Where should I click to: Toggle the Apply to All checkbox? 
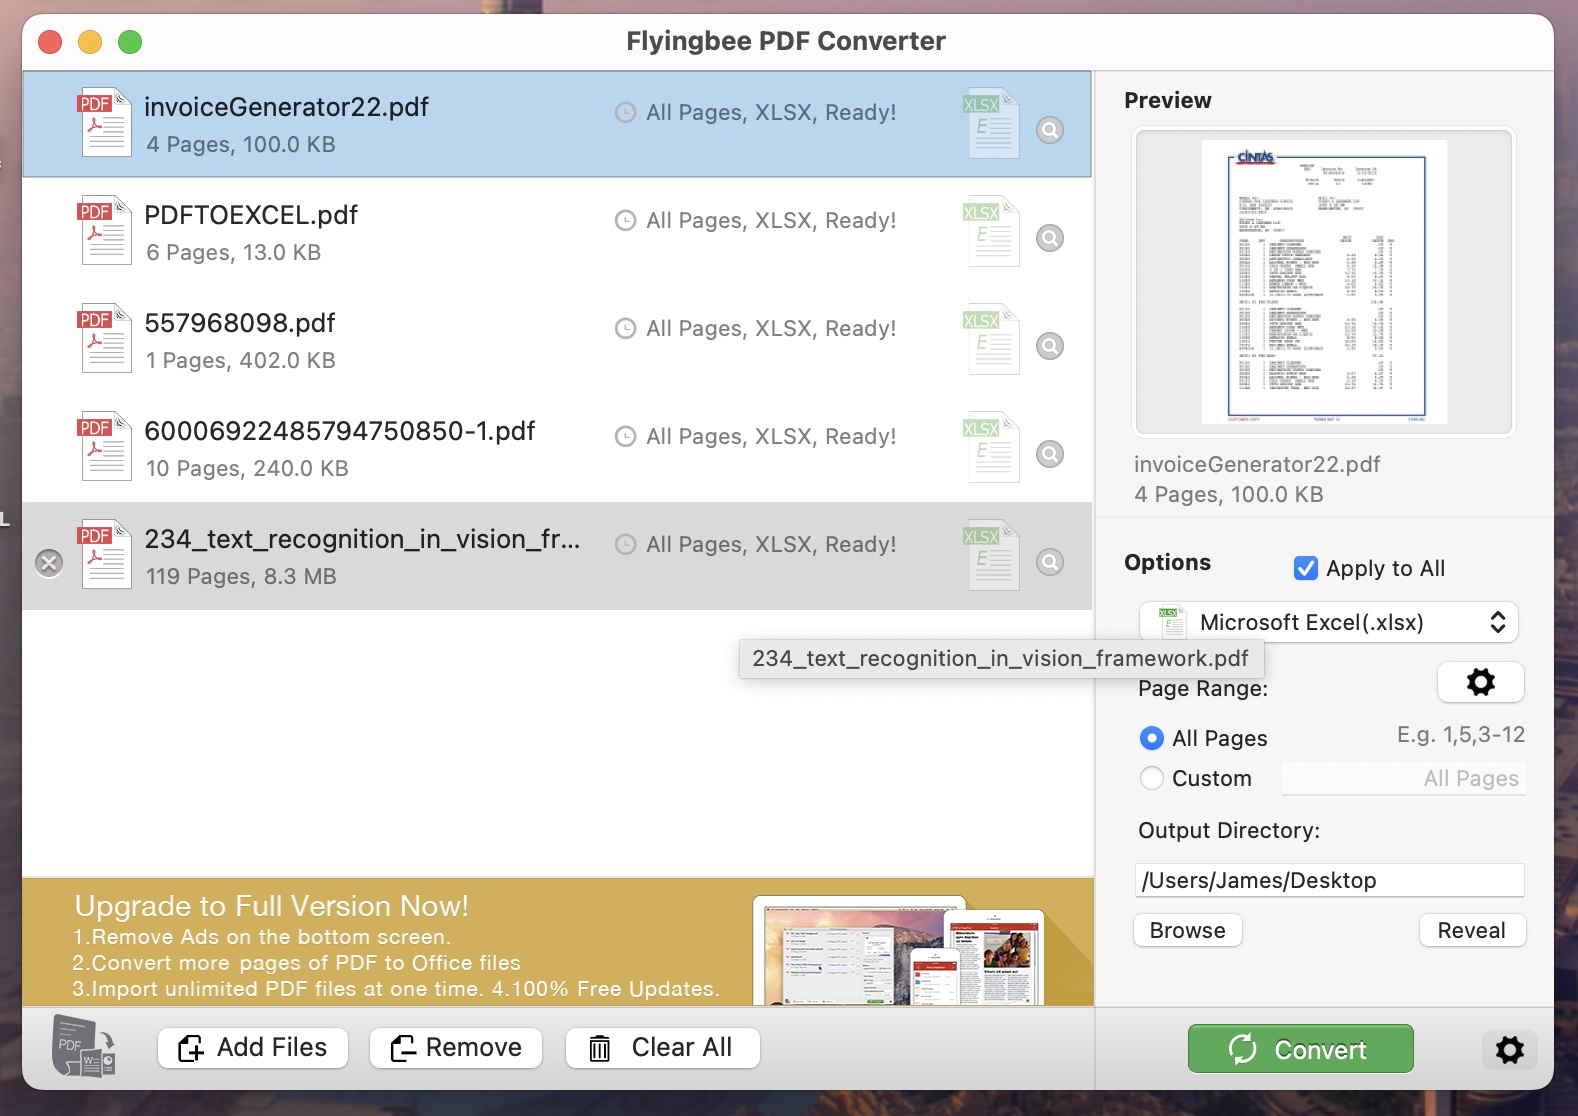click(x=1306, y=568)
